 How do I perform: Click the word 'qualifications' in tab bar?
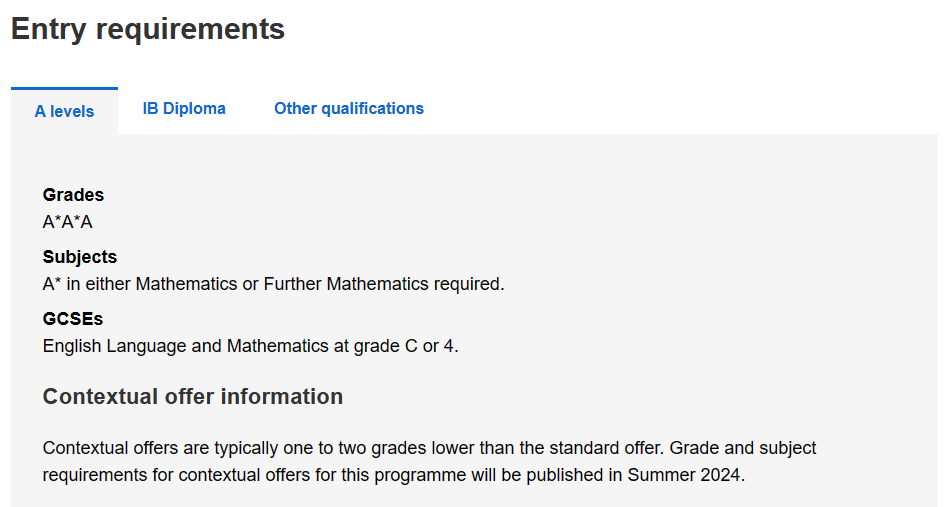(372, 109)
